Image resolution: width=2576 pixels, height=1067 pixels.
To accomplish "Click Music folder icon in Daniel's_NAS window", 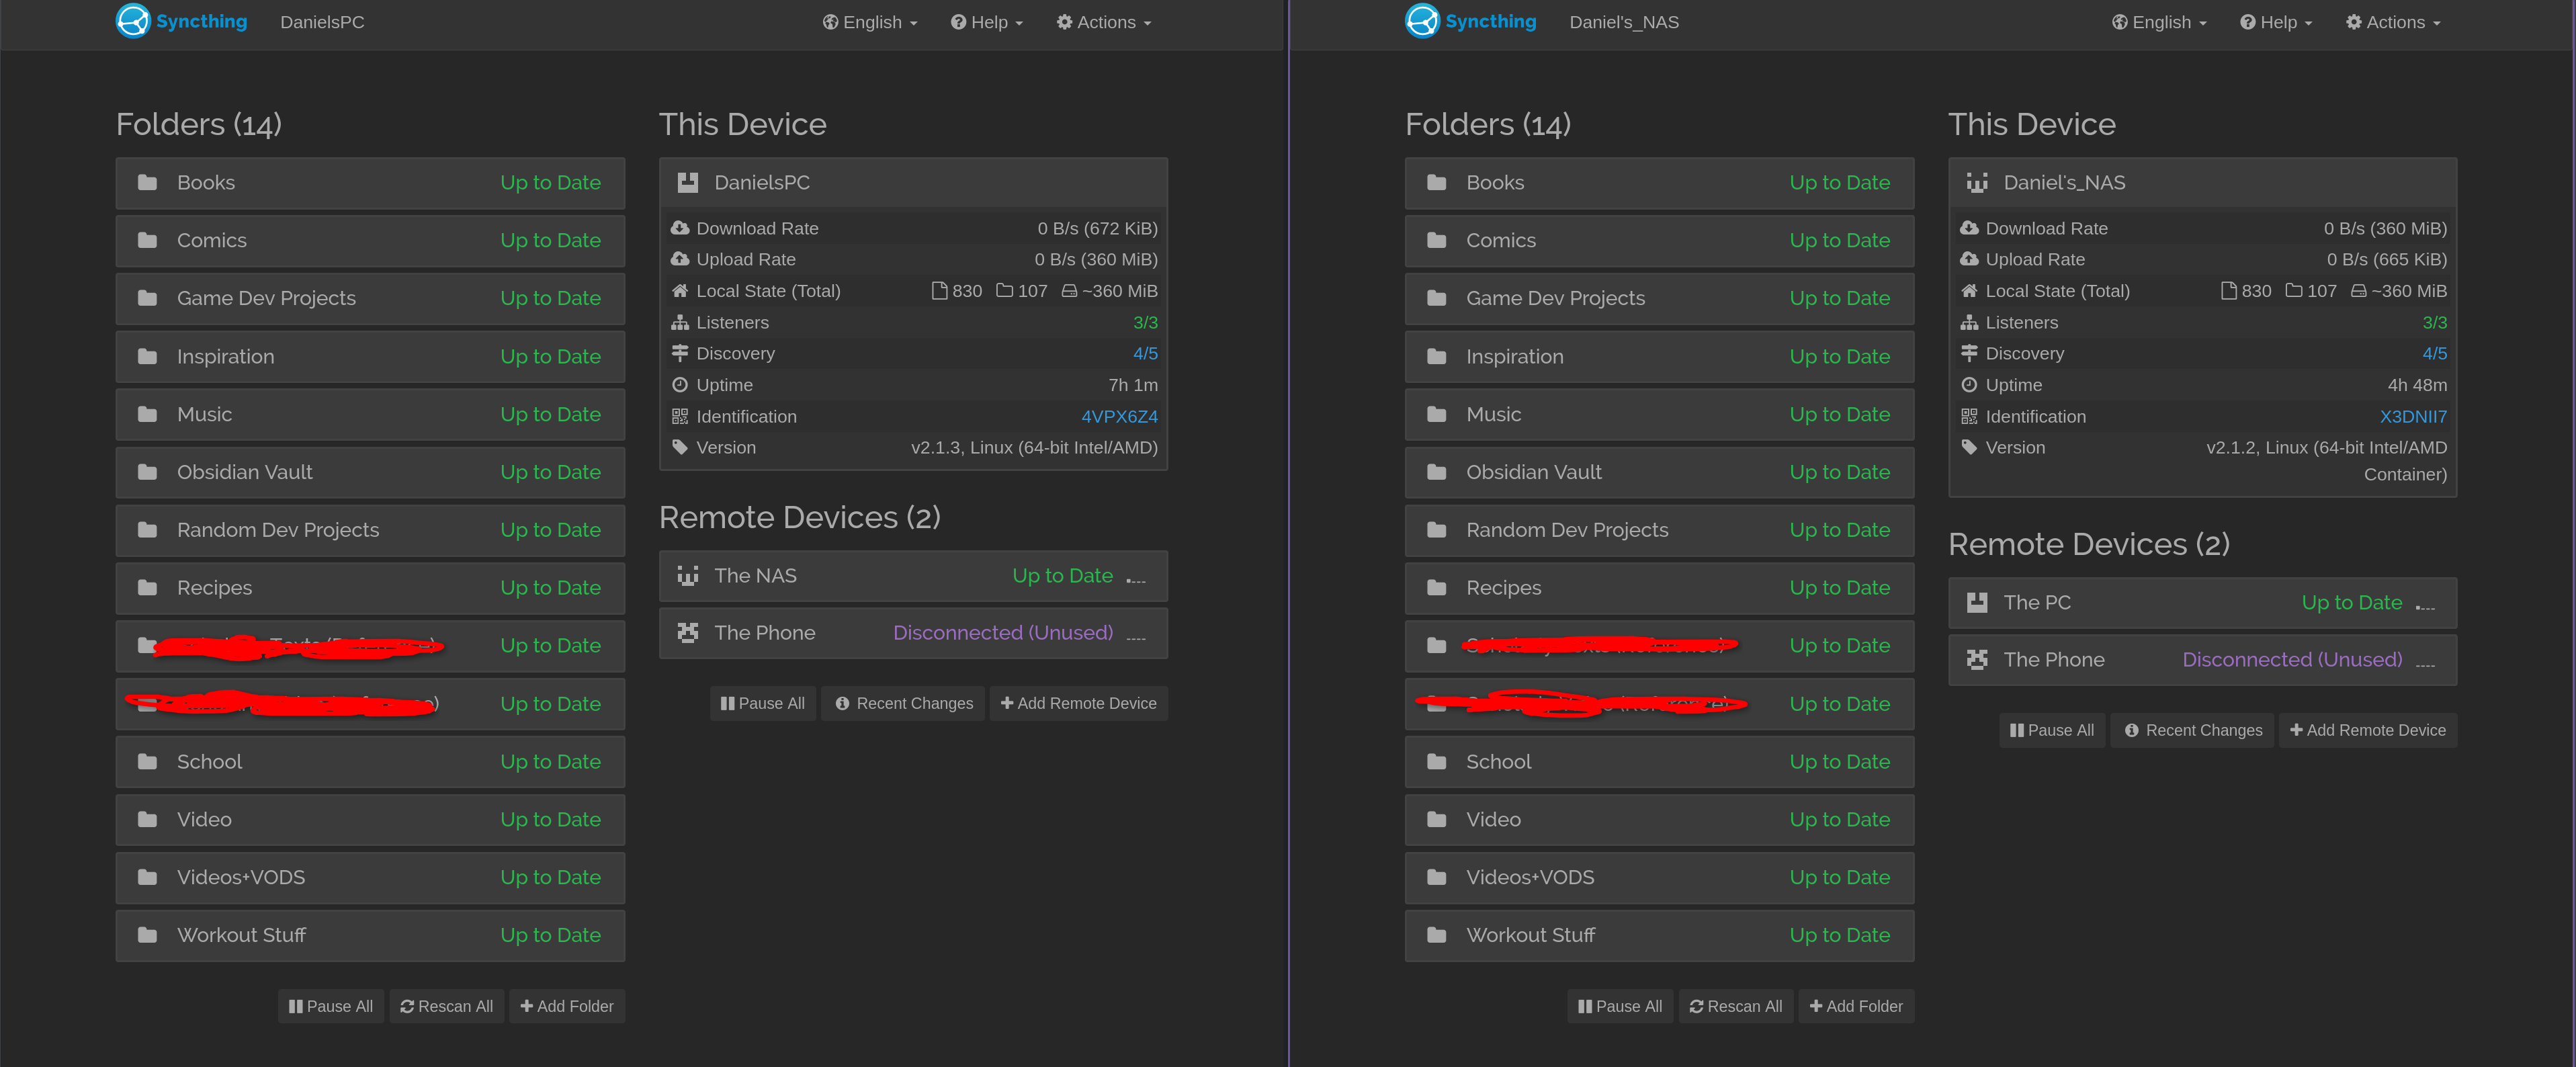I will (x=1436, y=415).
